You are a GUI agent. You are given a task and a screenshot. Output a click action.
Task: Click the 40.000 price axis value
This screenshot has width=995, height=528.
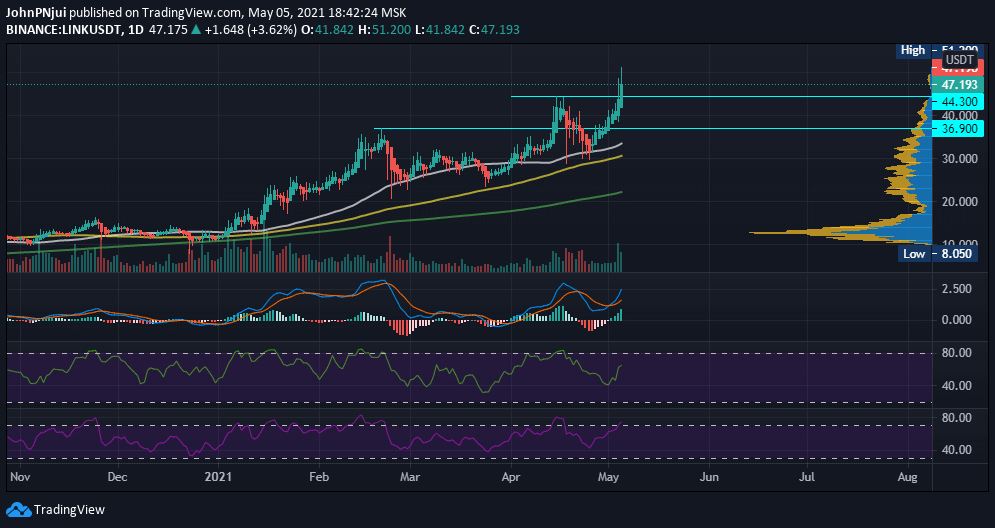tap(959, 116)
